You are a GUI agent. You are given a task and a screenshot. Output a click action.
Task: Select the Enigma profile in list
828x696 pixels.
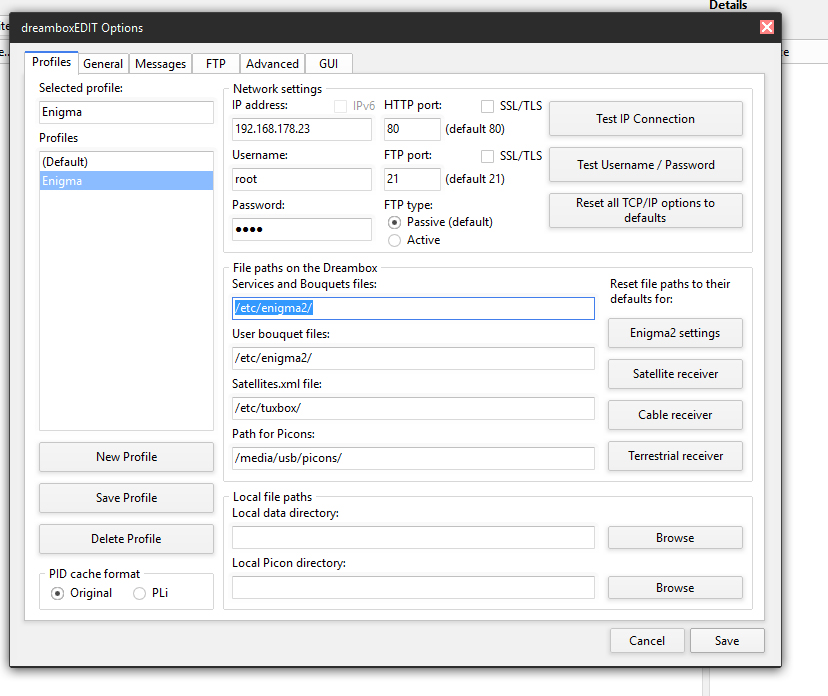click(126, 181)
